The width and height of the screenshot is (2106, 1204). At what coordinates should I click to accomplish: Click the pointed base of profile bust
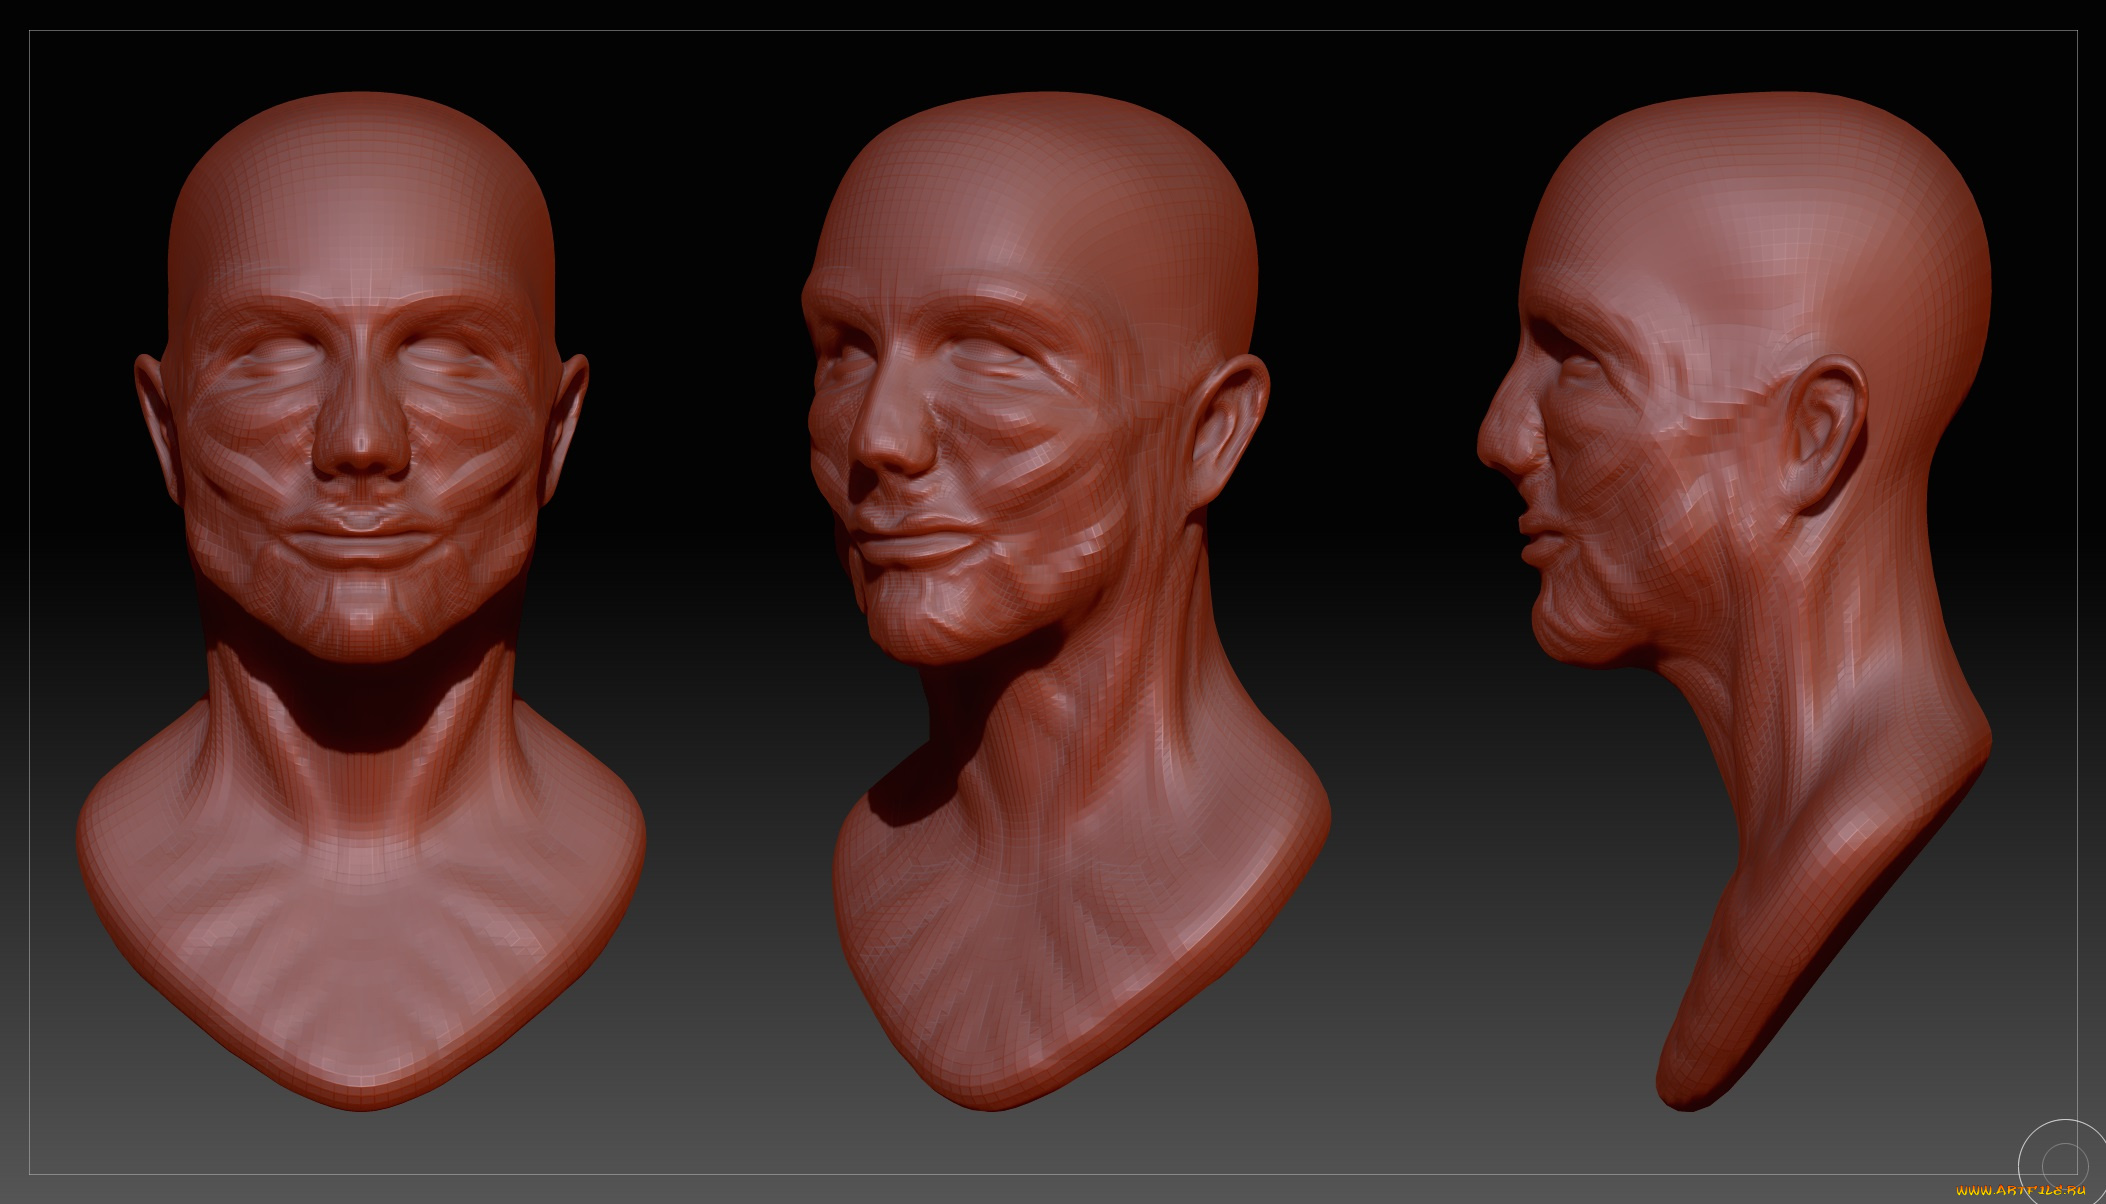[x=1690, y=1085]
